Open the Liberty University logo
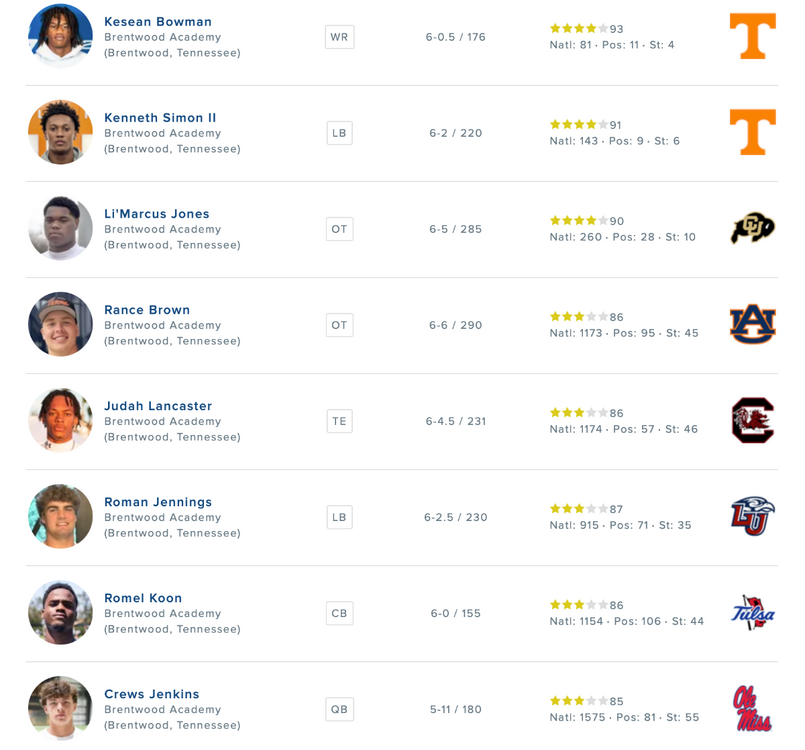Screen dimensions: 805x750 753,516
